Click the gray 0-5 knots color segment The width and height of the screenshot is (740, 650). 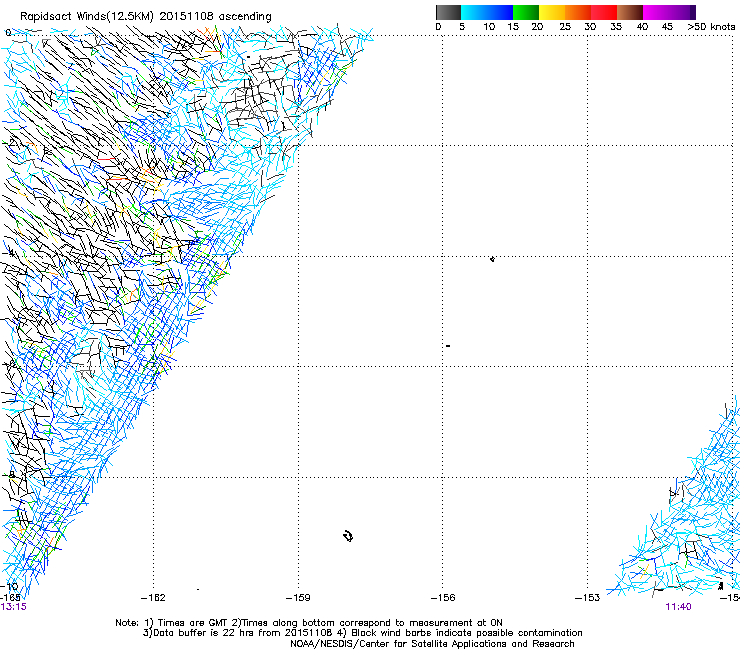click(x=448, y=12)
